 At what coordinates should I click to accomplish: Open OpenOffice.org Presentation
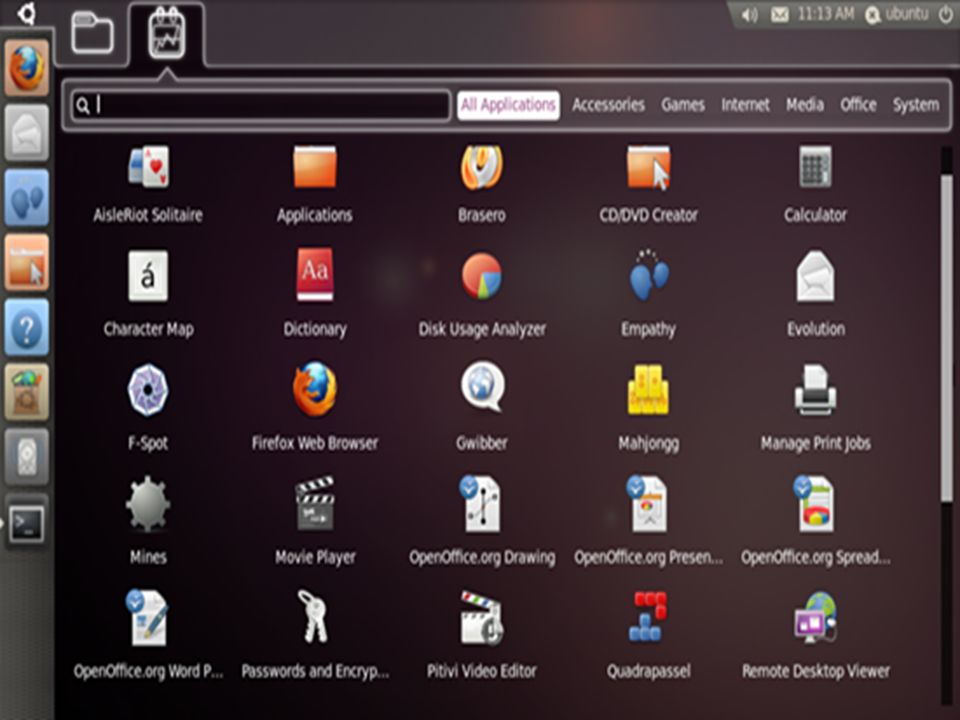click(x=648, y=504)
